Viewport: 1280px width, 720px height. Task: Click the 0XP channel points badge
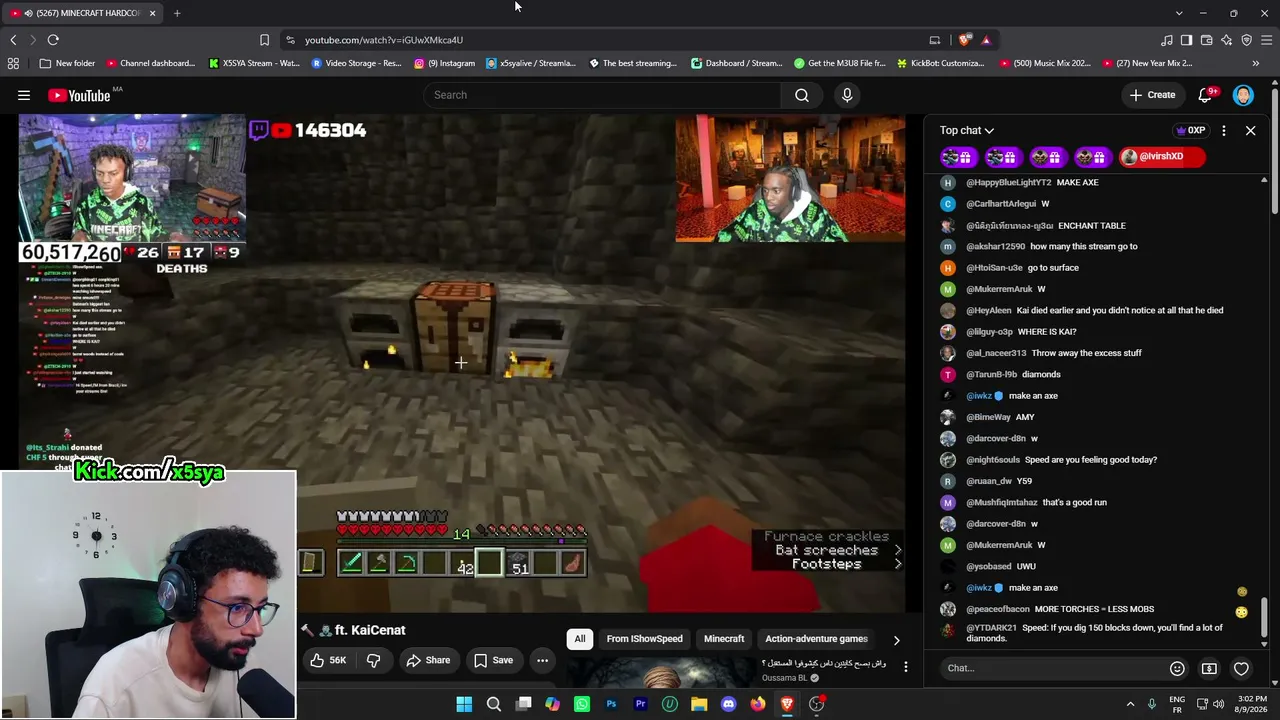click(1191, 130)
